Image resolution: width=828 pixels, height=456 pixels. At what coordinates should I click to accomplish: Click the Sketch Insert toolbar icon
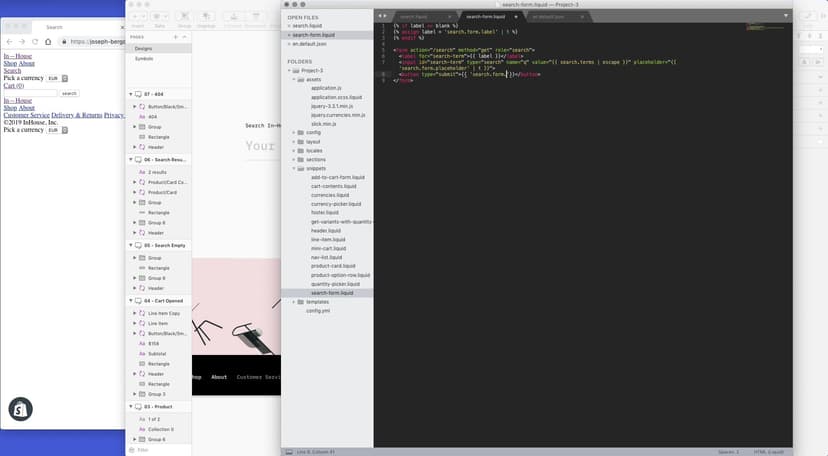[x=138, y=17]
